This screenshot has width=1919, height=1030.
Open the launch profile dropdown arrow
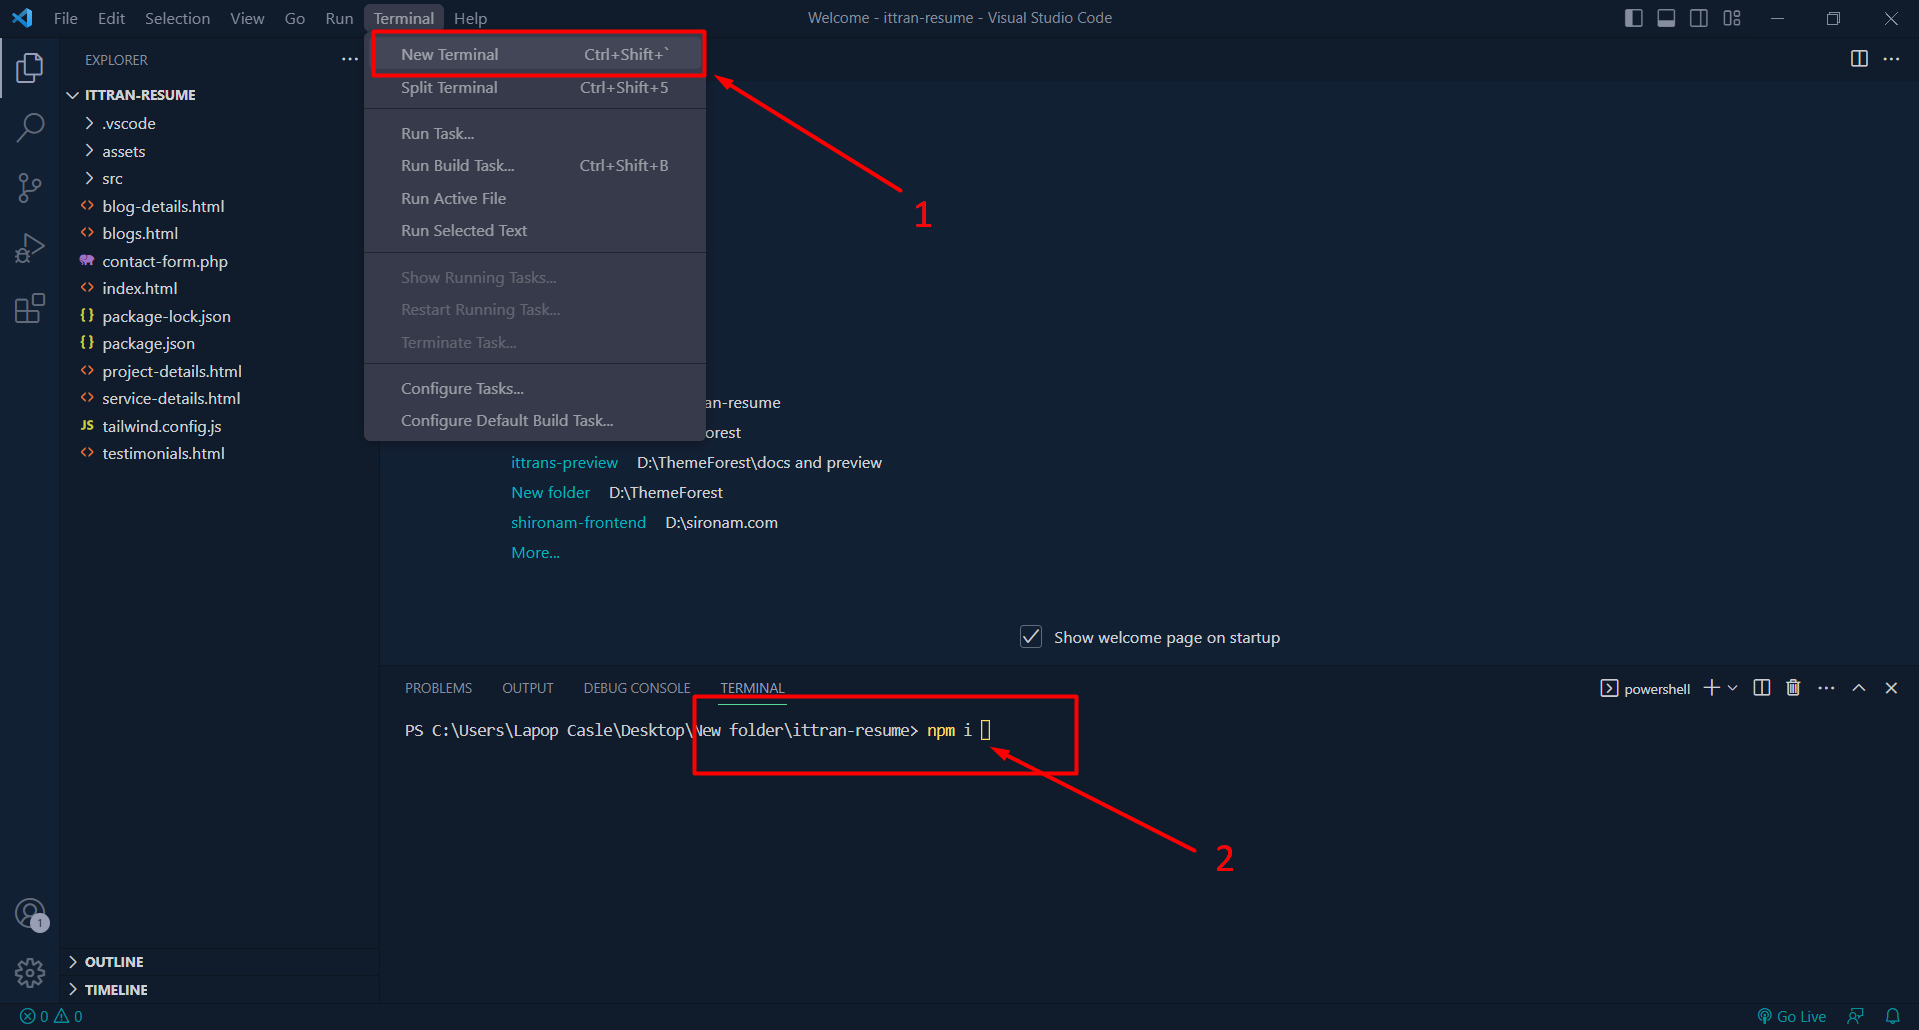(1733, 688)
